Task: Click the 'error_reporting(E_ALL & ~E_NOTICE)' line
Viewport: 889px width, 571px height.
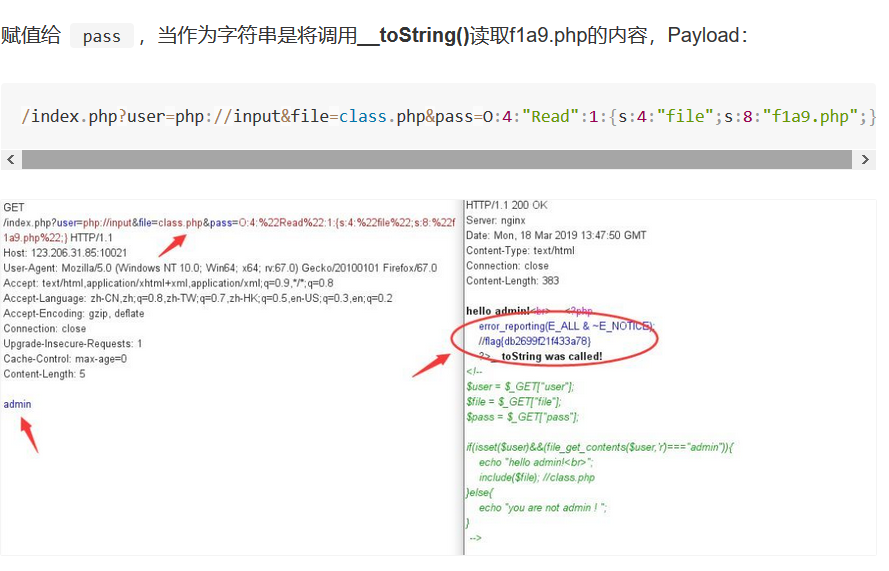Action: [x=566, y=326]
